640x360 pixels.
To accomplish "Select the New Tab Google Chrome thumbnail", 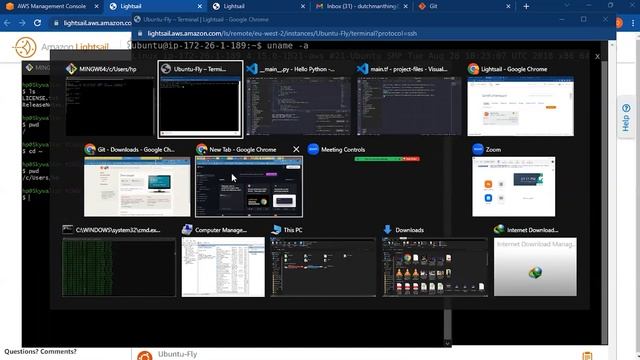I will pyautogui.click(x=249, y=187).
